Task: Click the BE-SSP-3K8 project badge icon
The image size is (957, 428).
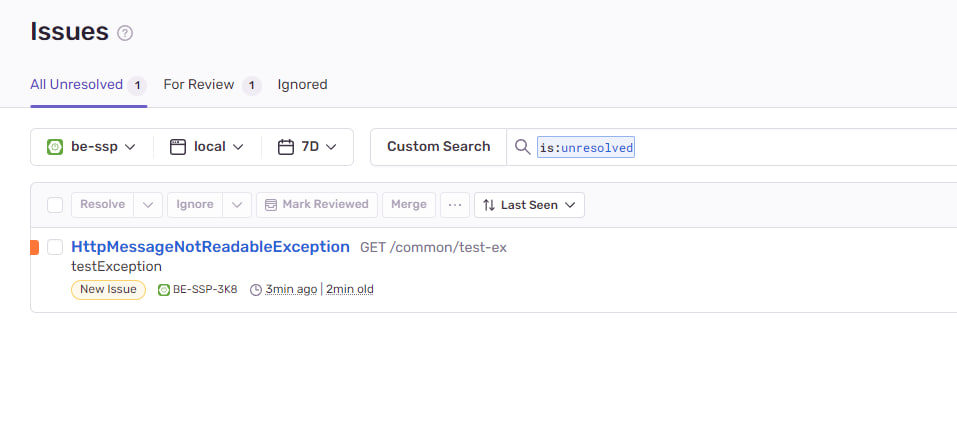Action: click(164, 290)
